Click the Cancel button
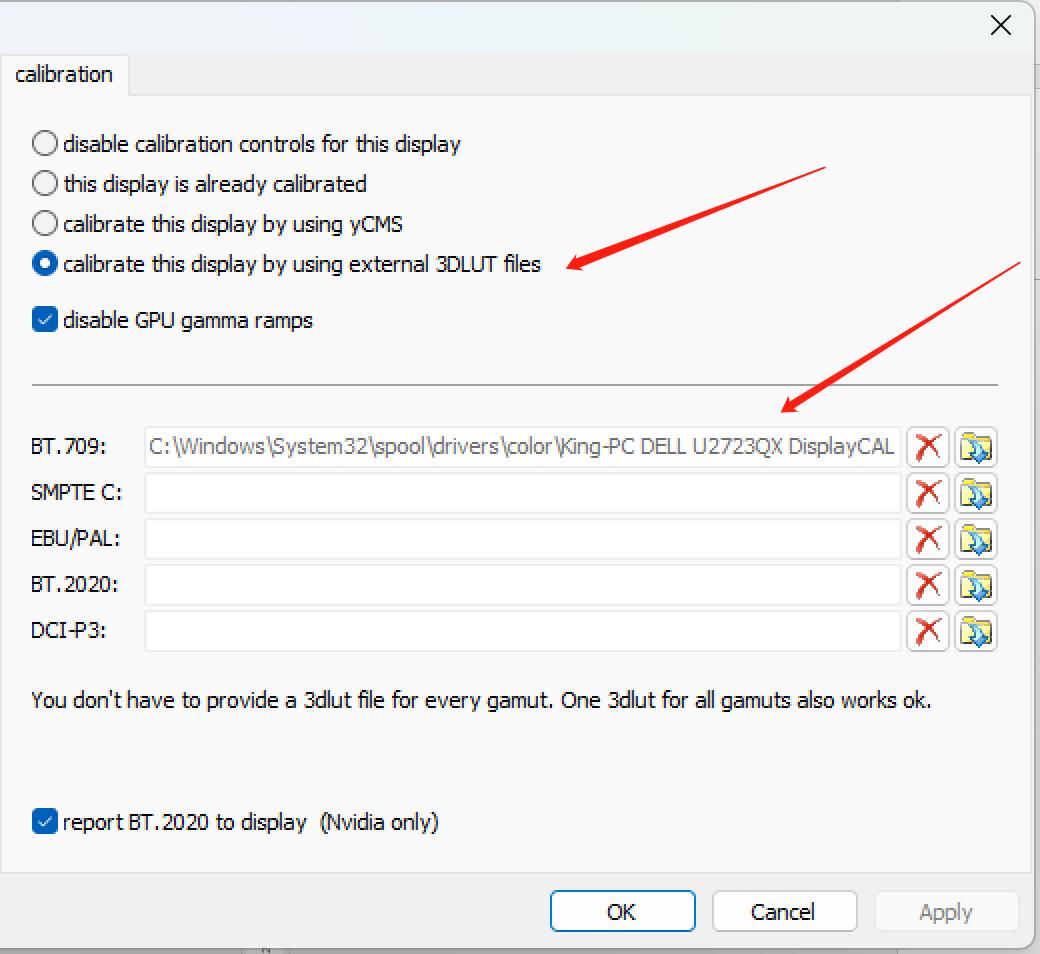The height and width of the screenshot is (954, 1040). tap(784, 912)
